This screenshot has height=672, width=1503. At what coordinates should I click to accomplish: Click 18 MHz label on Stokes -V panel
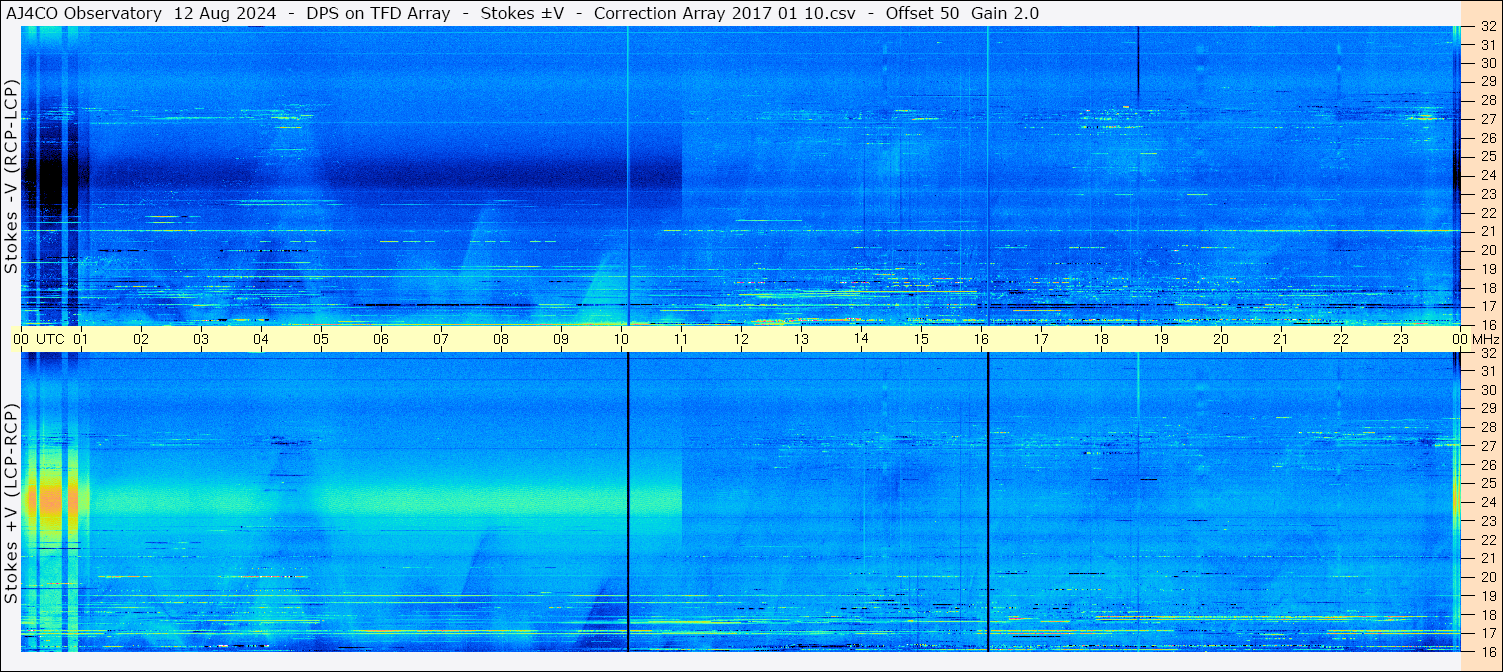[1487, 287]
